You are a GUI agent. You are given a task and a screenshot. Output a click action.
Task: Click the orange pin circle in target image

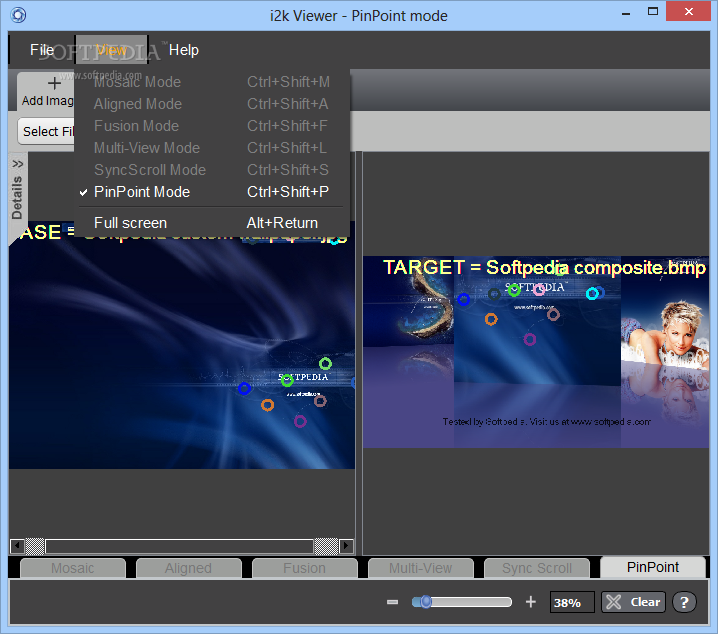[x=491, y=319]
